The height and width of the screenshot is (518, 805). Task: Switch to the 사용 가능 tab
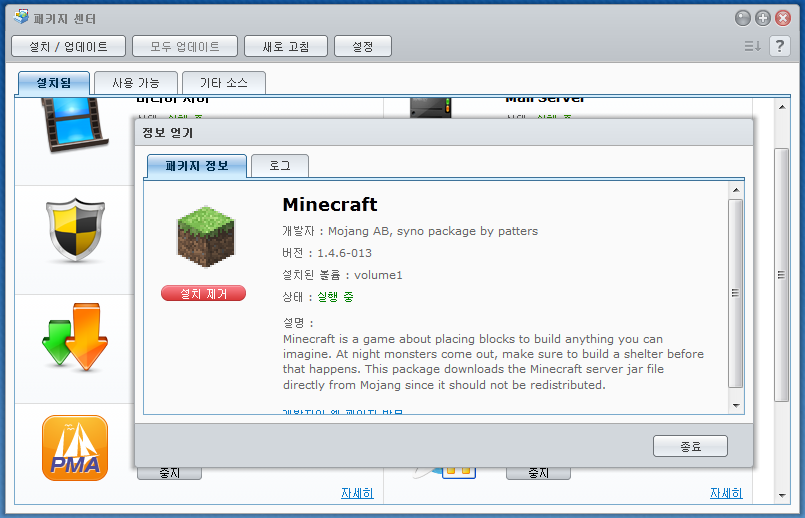(x=136, y=83)
